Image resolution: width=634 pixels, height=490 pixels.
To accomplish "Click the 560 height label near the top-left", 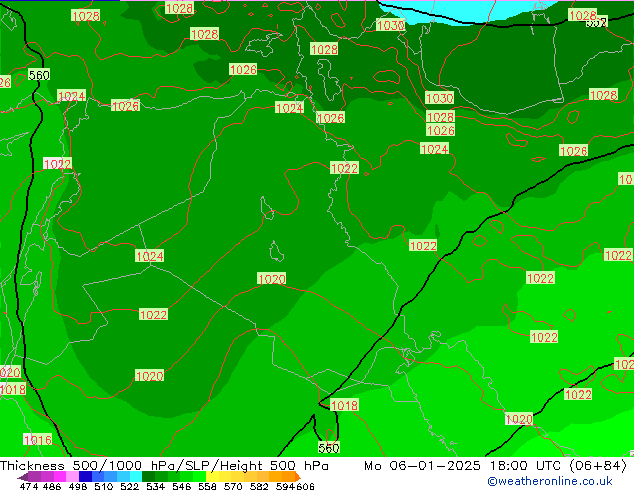I will point(39,75).
